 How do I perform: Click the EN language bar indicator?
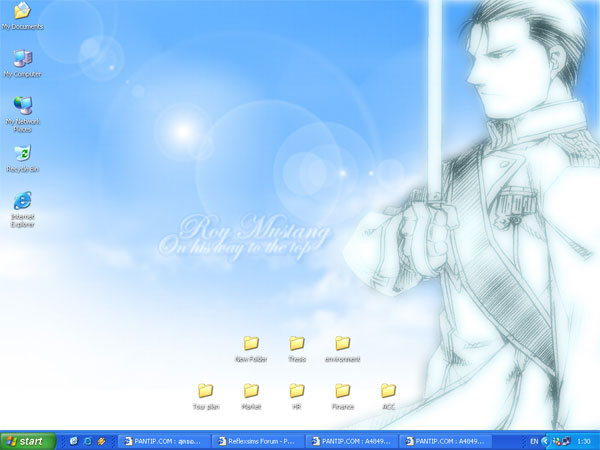[x=534, y=442]
